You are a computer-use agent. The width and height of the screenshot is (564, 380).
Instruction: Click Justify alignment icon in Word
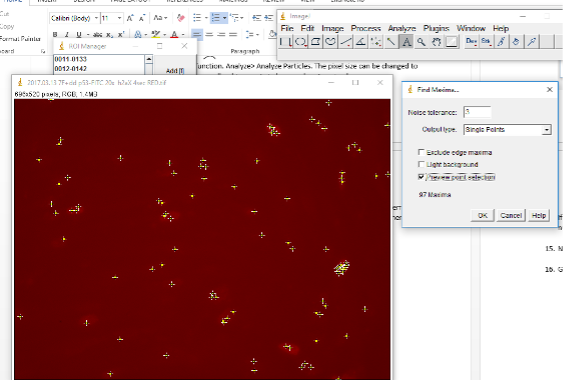tap(233, 35)
